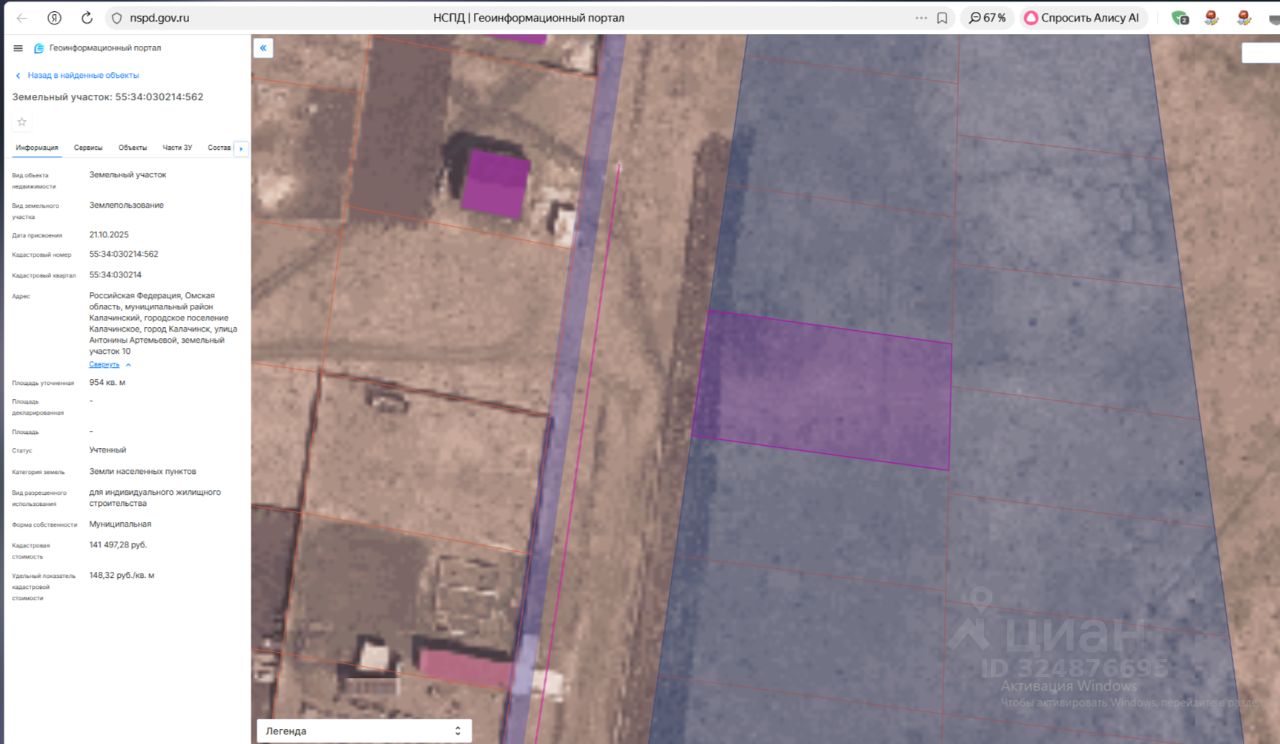Open the Объекты tab
Image resolution: width=1280 pixels, height=744 pixels.
coord(132,148)
